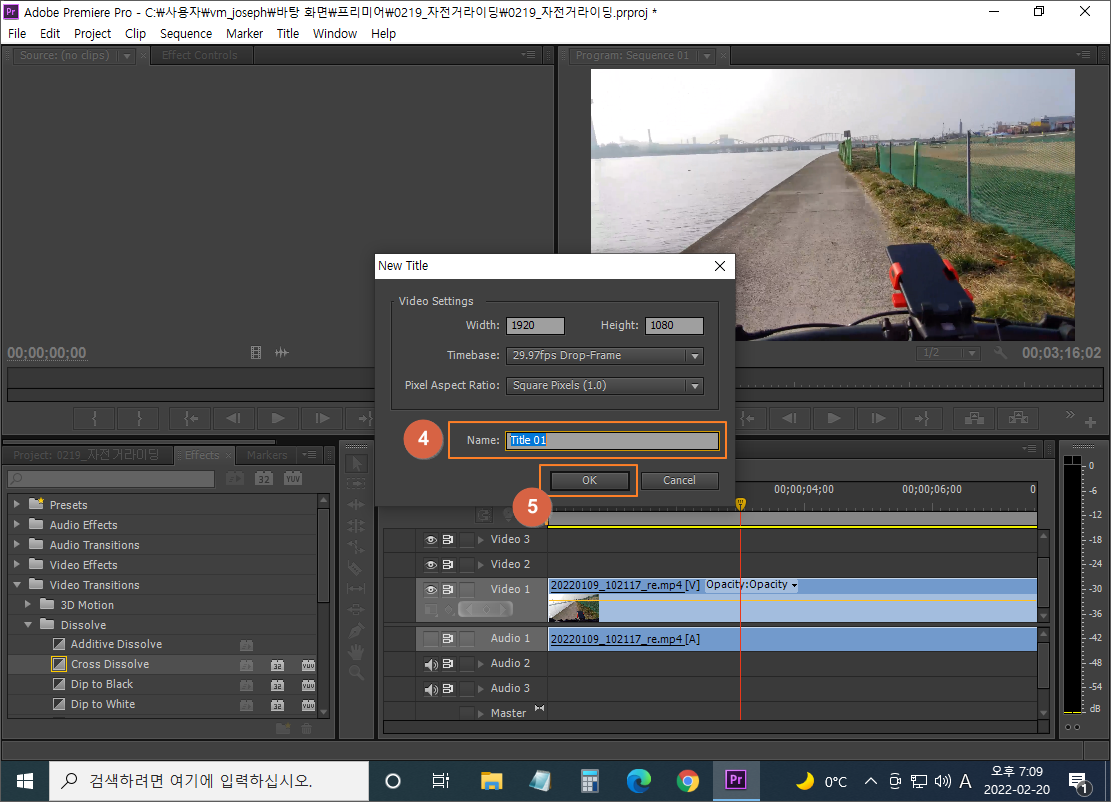
Task: Mute Audio 3 track speaker toggle
Action: (430, 689)
